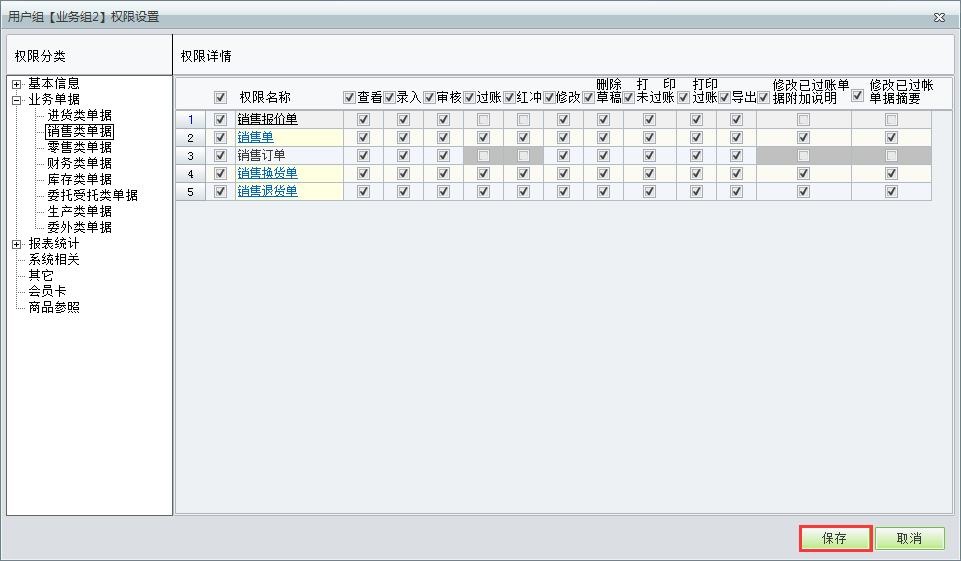This screenshot has height=561, width=961.
Task: Click the Cancel (取消) button
Action: coord(909,538)
